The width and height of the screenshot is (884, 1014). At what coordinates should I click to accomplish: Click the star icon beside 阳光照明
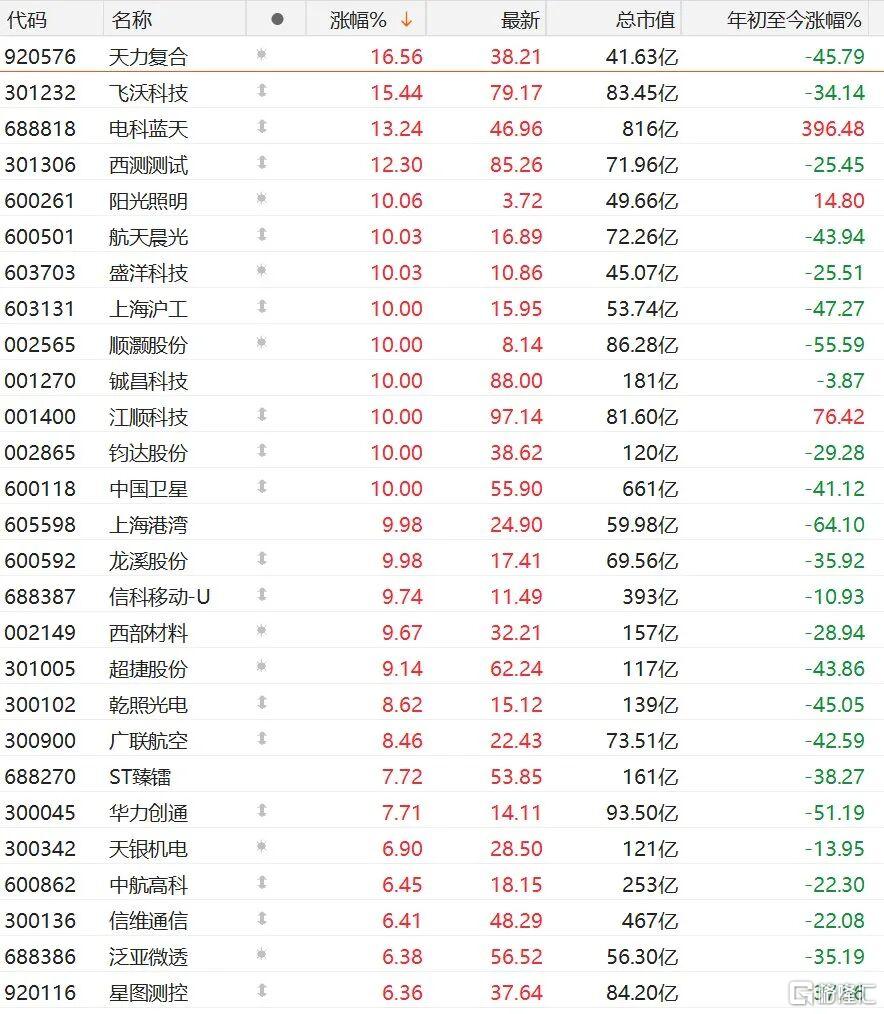(261, 199)
